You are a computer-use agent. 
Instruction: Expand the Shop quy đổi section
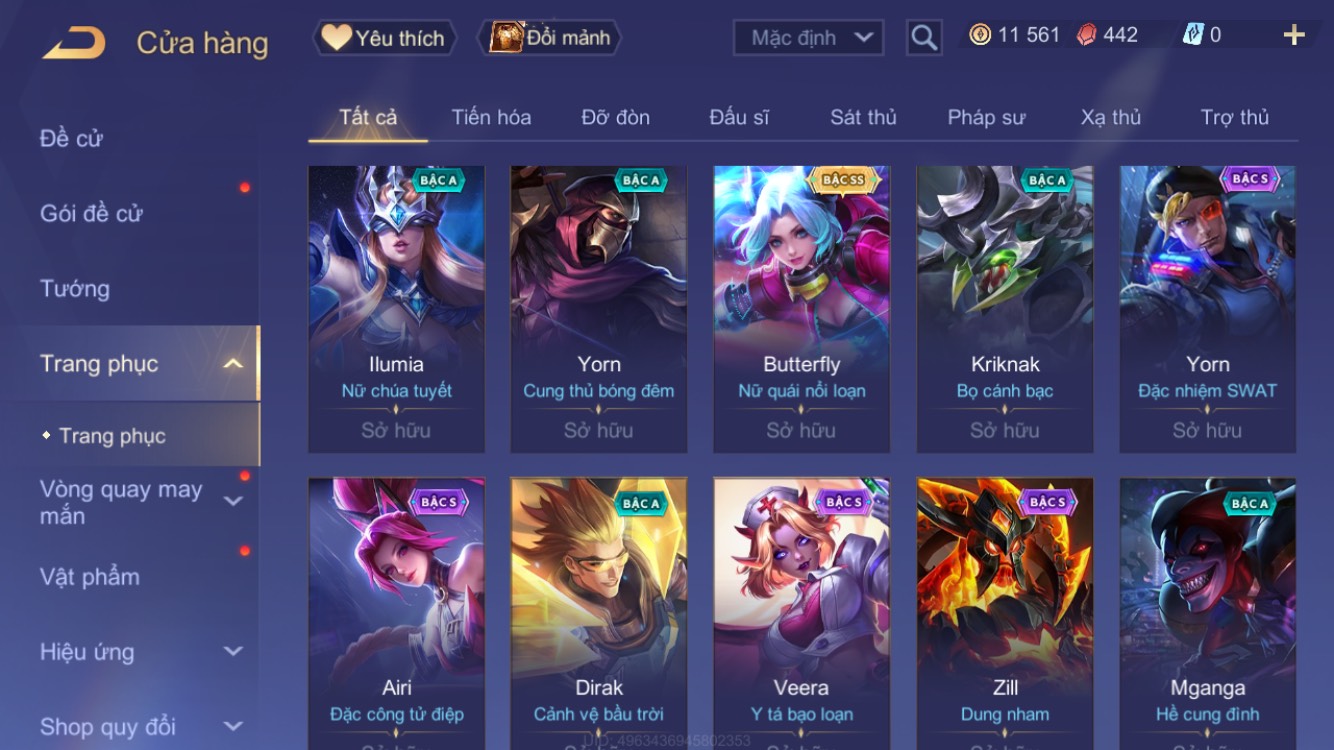(x=233, y=726)
